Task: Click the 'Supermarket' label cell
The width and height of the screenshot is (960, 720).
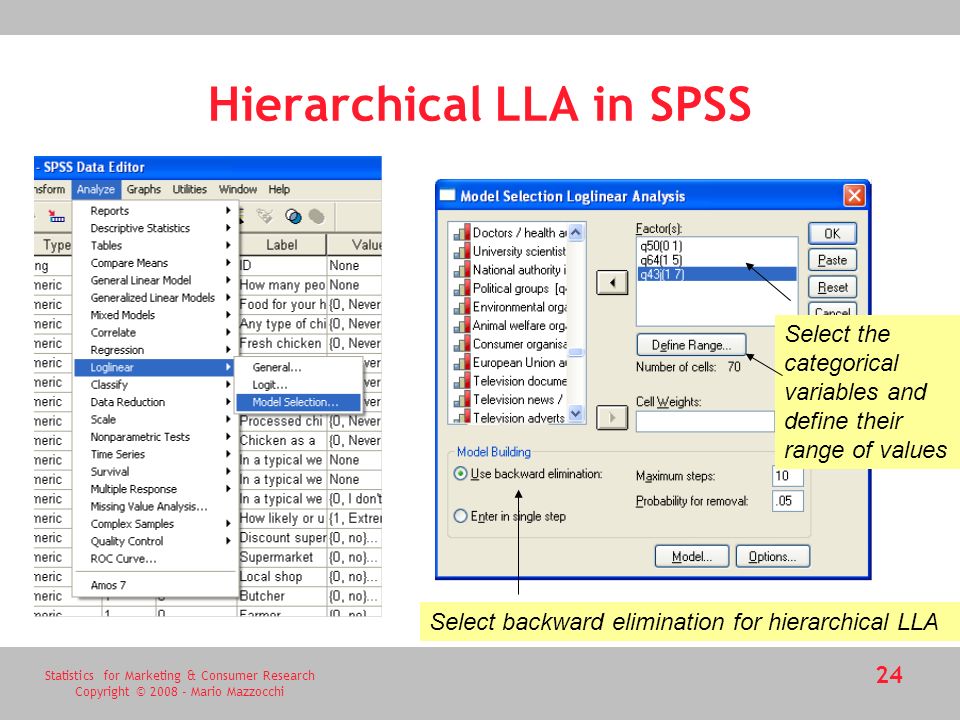Action: tap(282, 557)
